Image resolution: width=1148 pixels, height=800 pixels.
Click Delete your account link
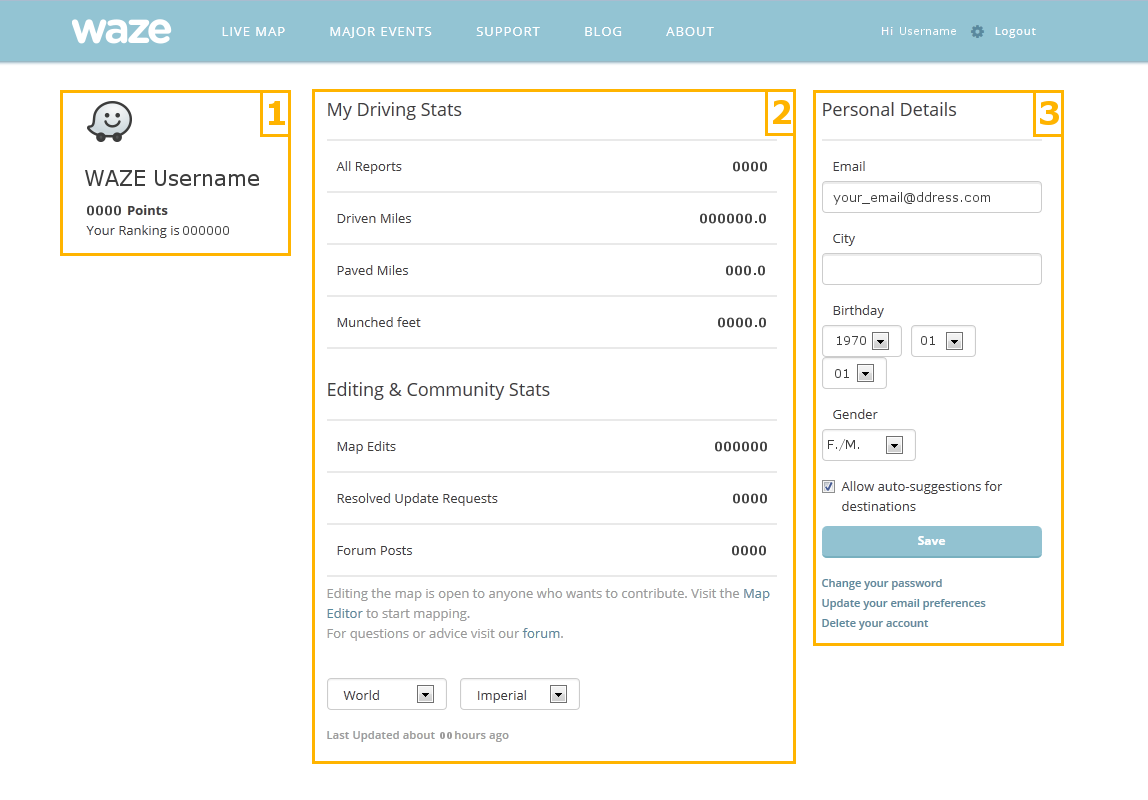874,623
